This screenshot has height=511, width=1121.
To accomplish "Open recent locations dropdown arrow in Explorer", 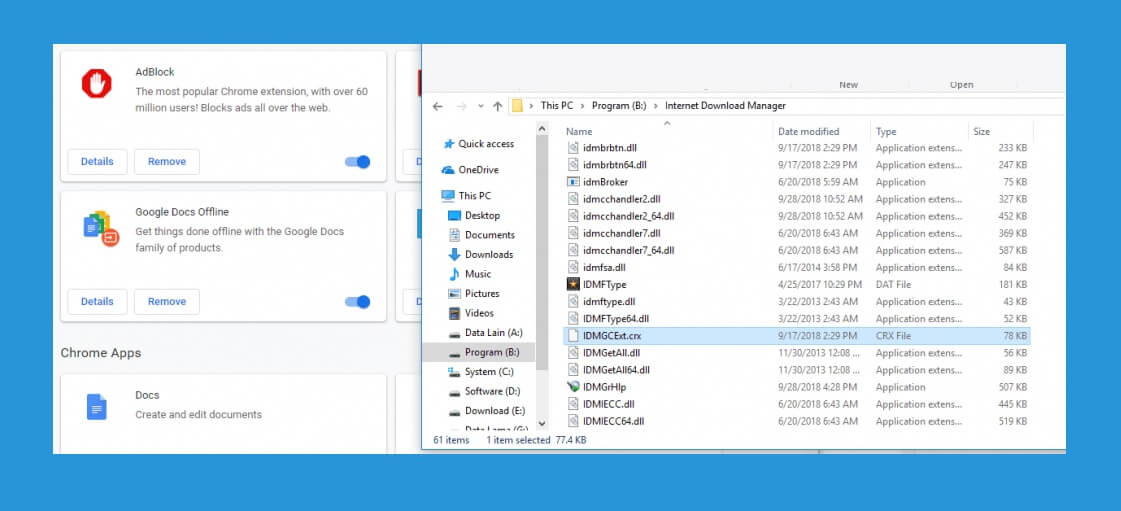I will [480, 106].
